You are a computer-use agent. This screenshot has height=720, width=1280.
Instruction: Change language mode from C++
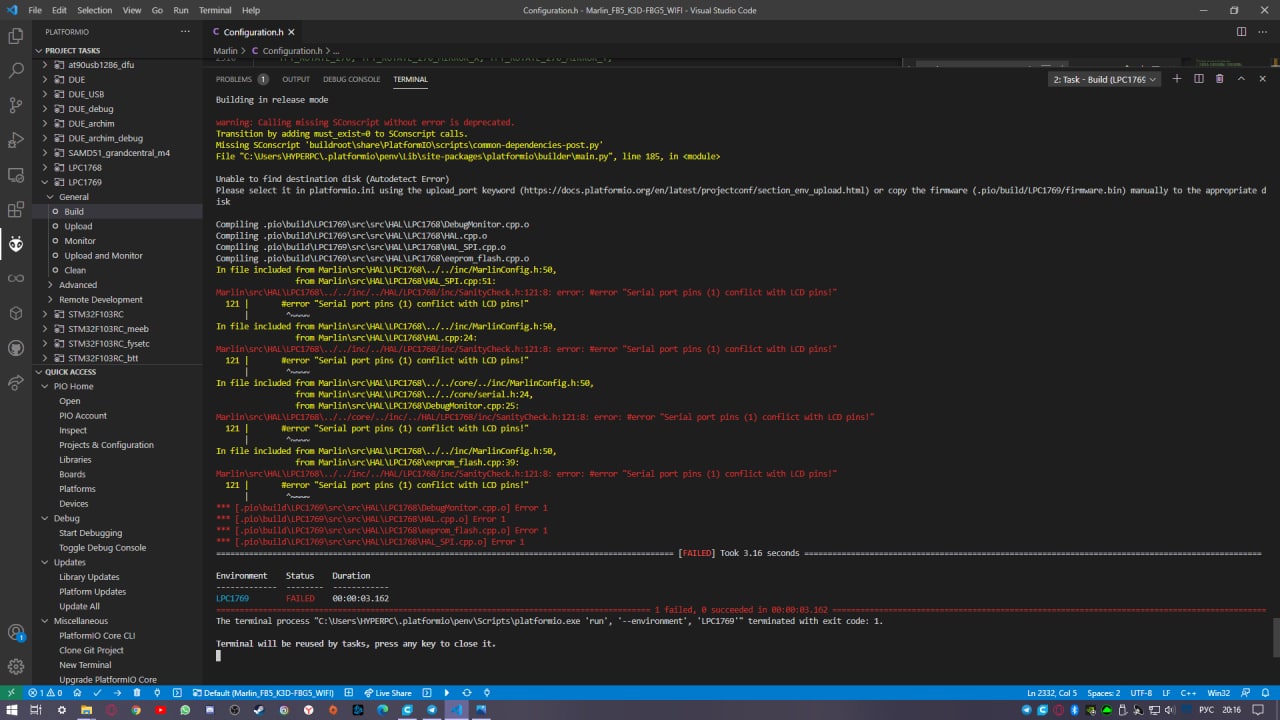pos(1189,693)
